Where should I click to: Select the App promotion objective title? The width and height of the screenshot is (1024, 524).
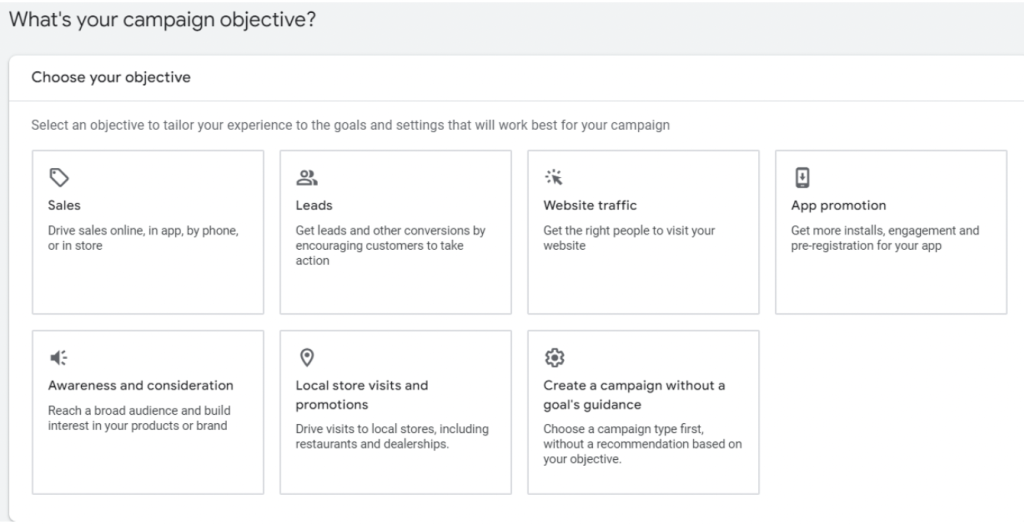[838, 205]
